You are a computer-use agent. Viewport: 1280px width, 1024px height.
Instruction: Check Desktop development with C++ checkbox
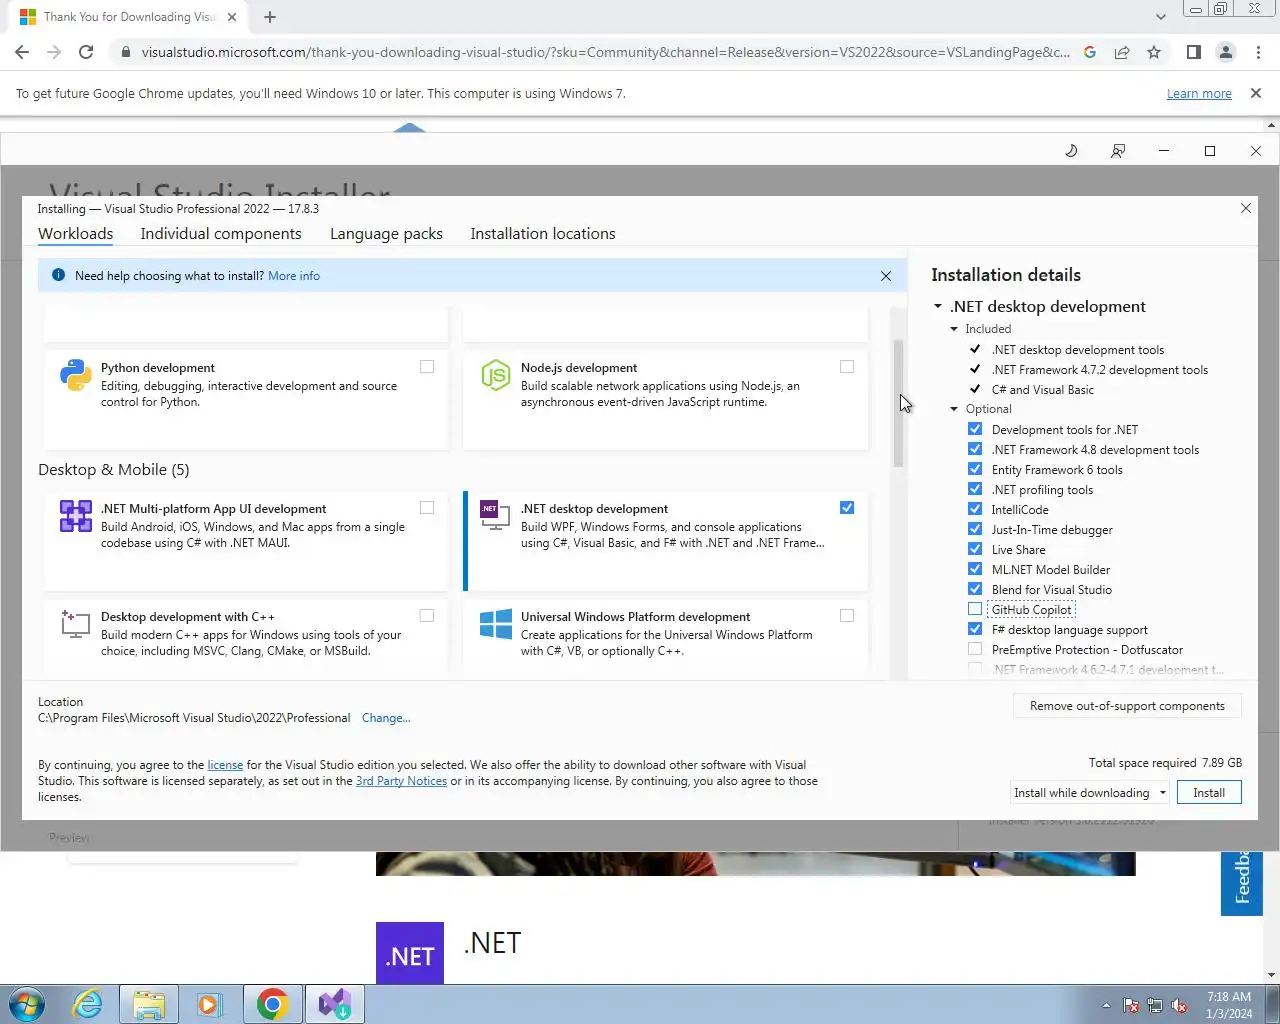[x=427, y=616]
